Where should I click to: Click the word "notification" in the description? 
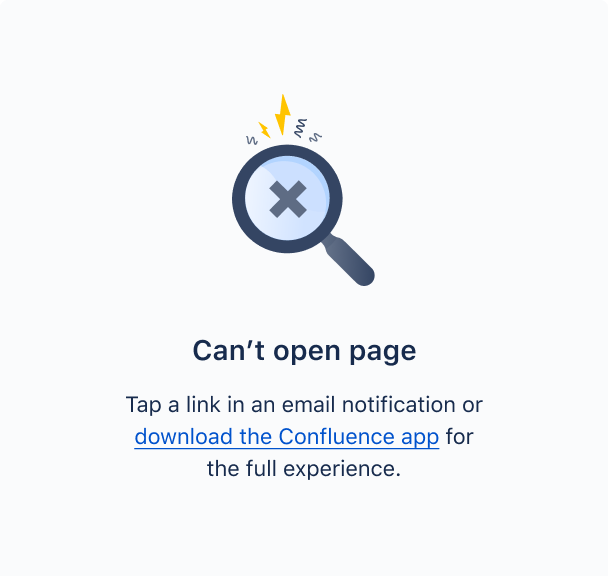click(398, 404)
